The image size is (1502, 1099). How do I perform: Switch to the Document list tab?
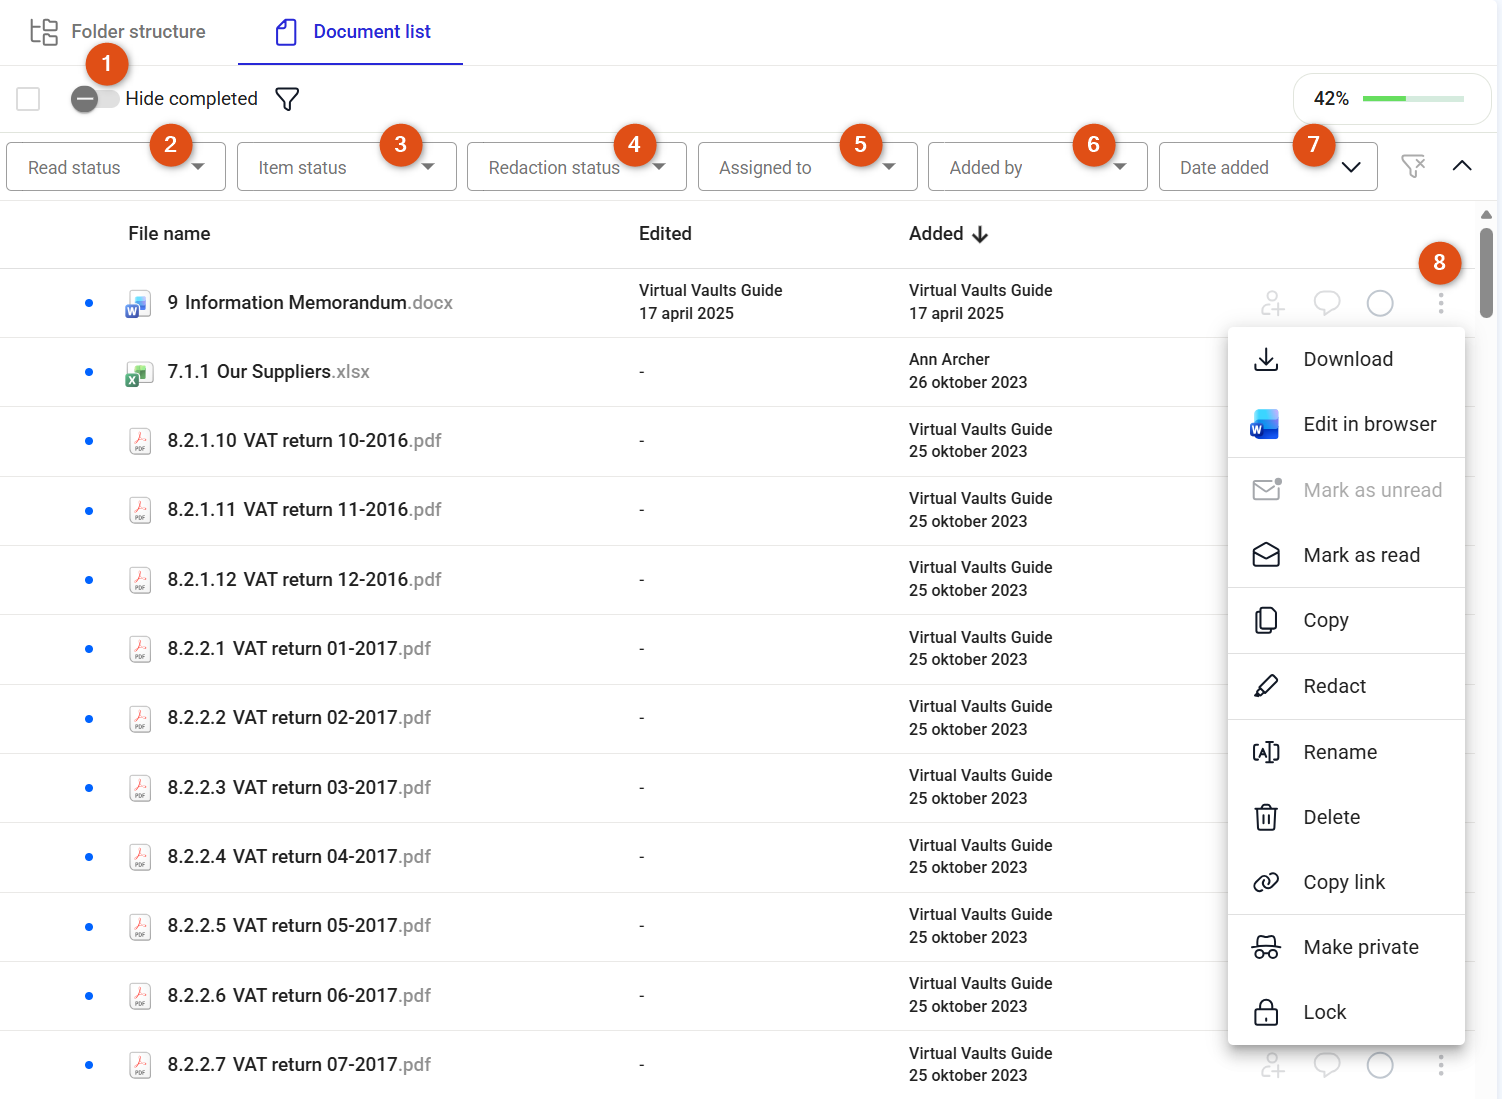(352, 32)
